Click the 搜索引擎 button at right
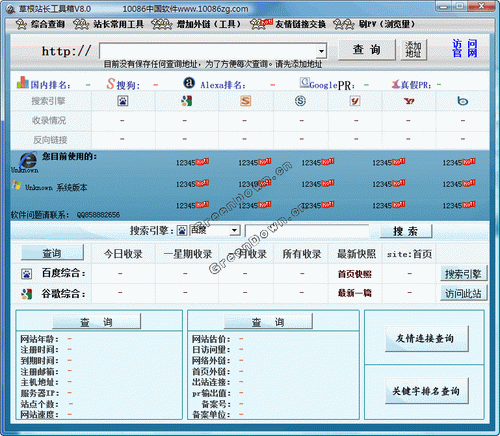The width and height of the screenshot is (500, 436). (463, 274)
